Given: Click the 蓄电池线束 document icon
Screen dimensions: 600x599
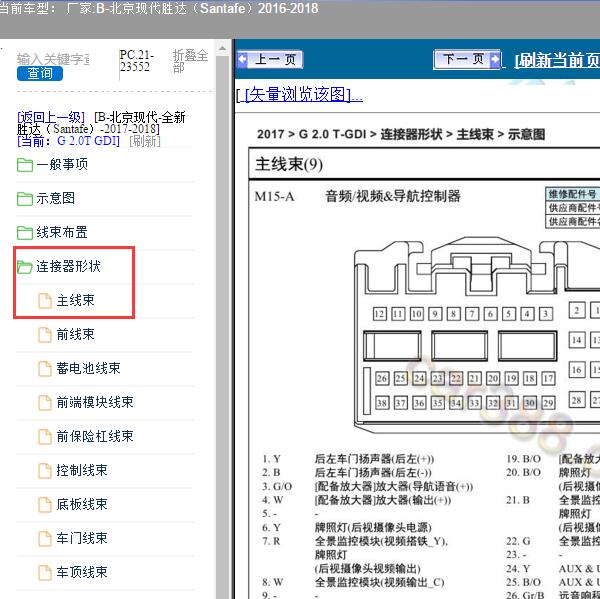Looking at the screenshot, I should (45, 369).
